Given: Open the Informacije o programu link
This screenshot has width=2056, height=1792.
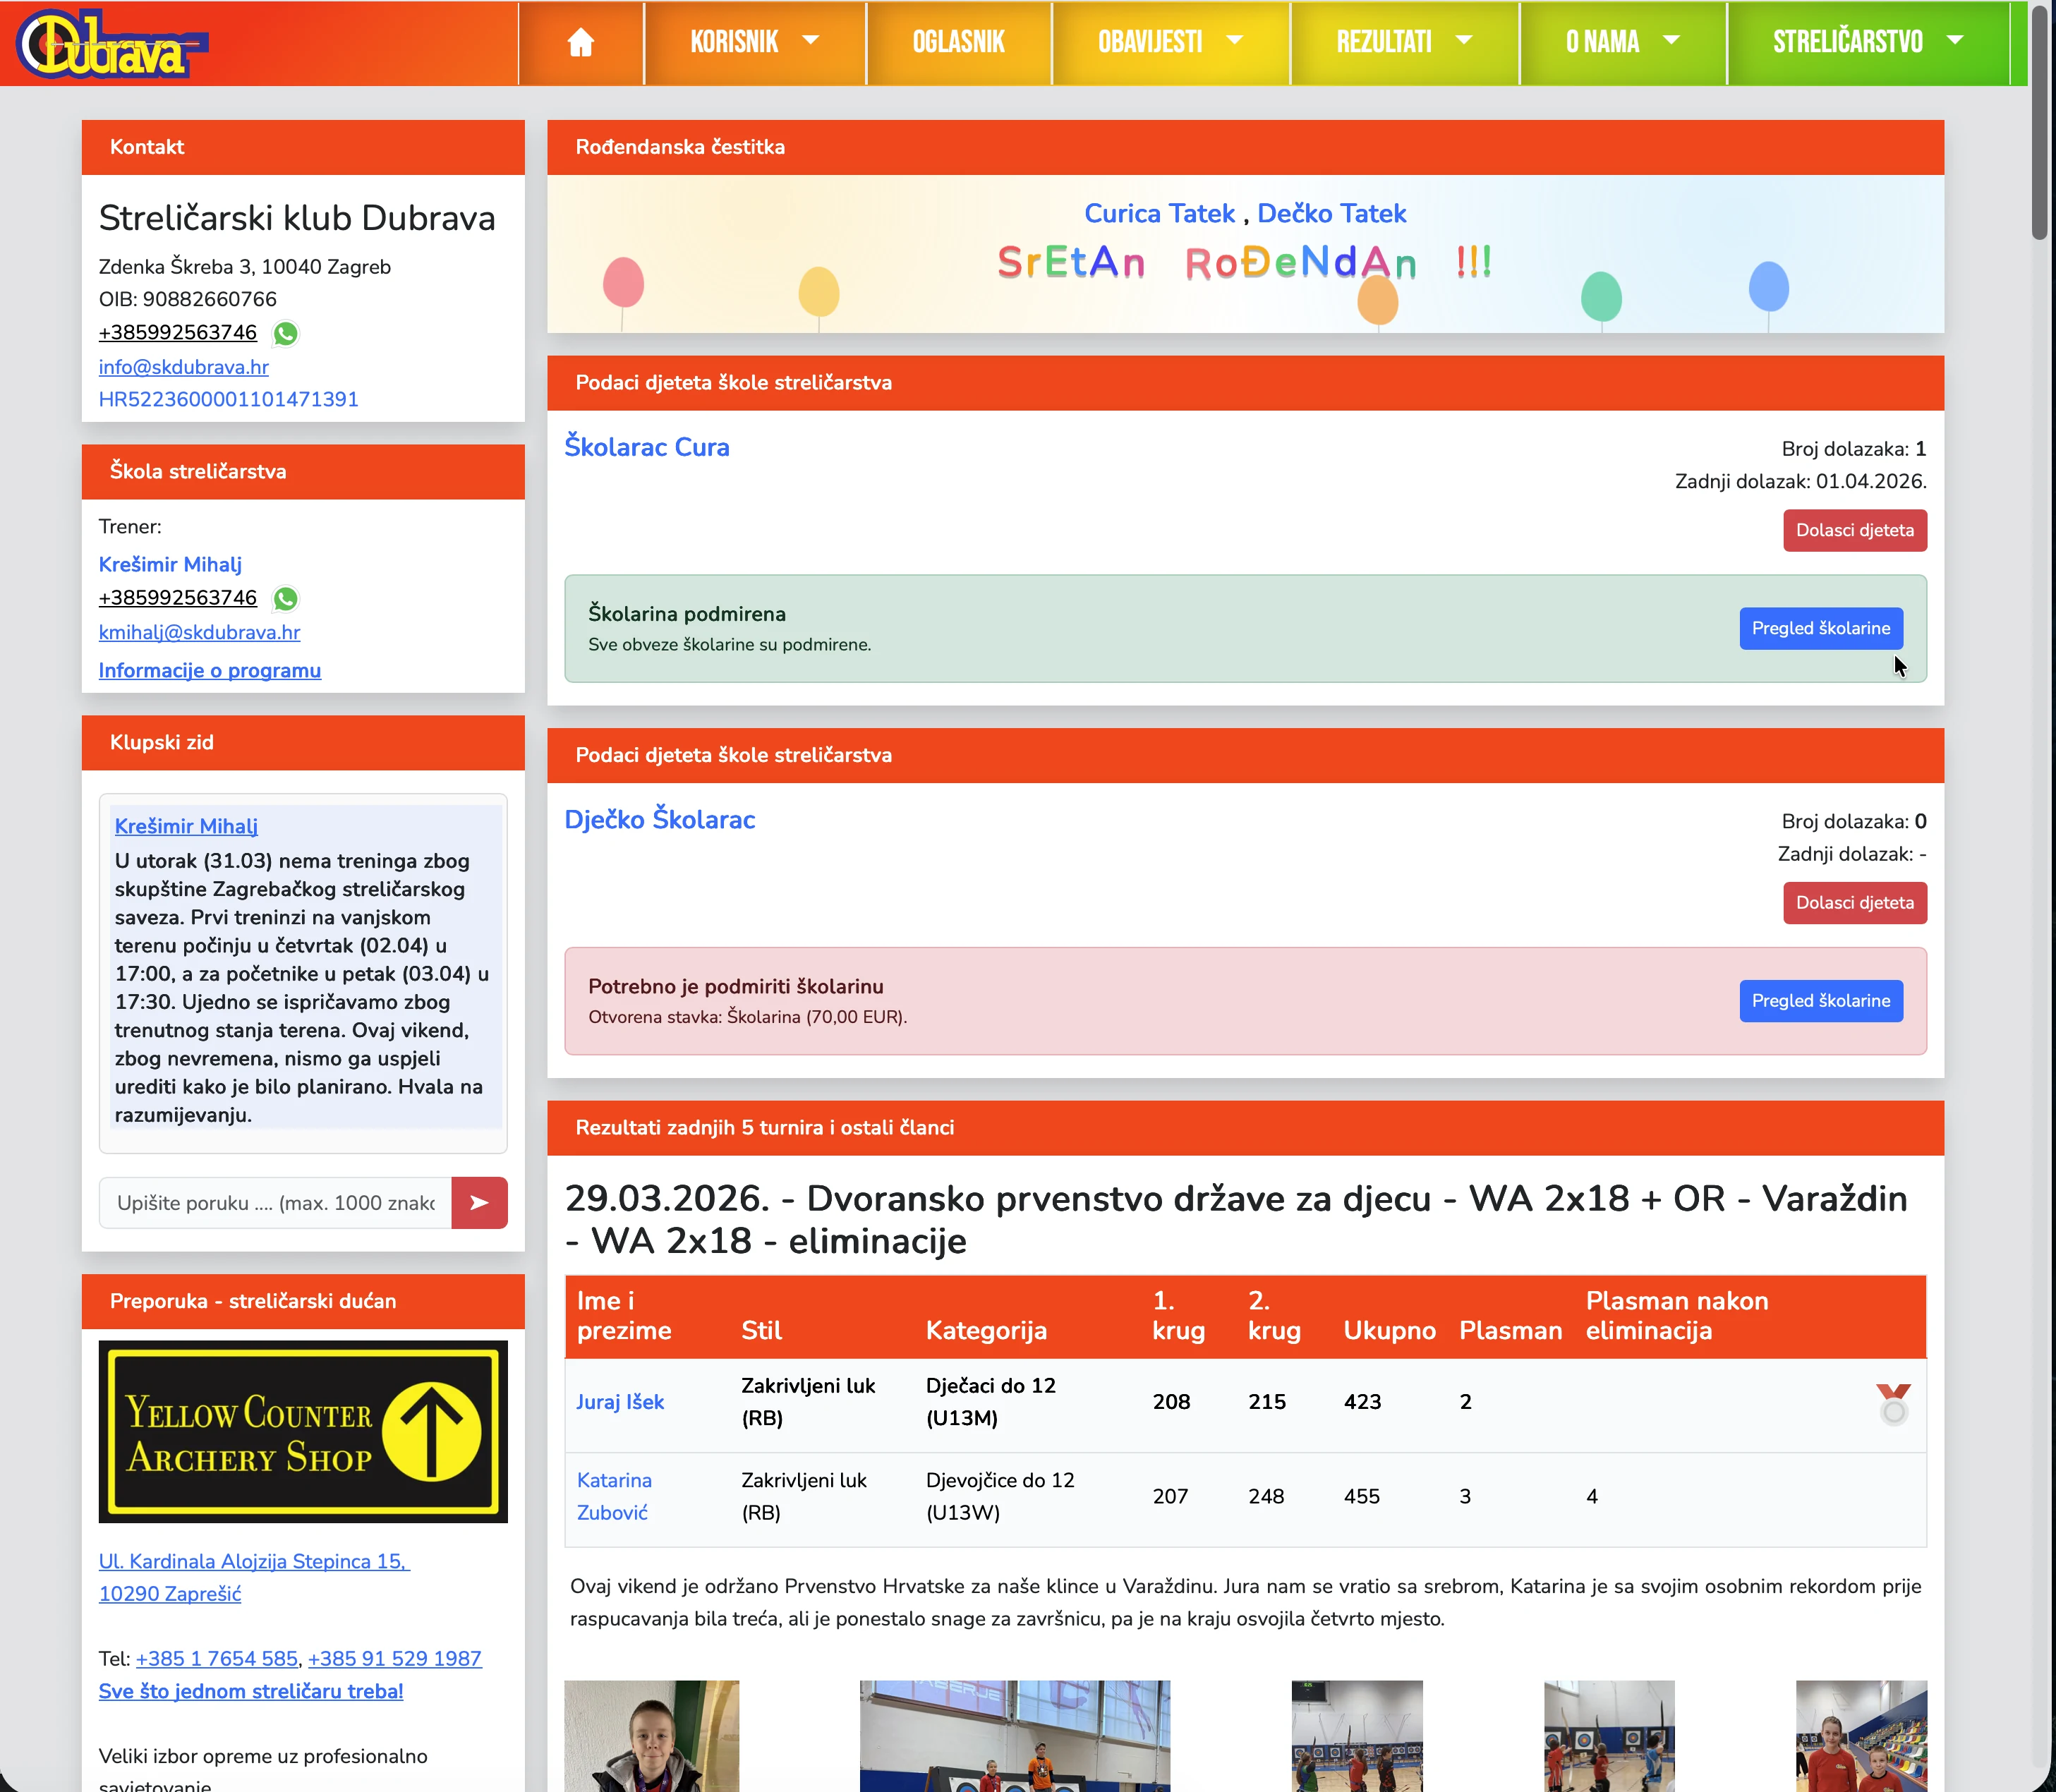Looking at the screenshot, I should coord(209,670).
